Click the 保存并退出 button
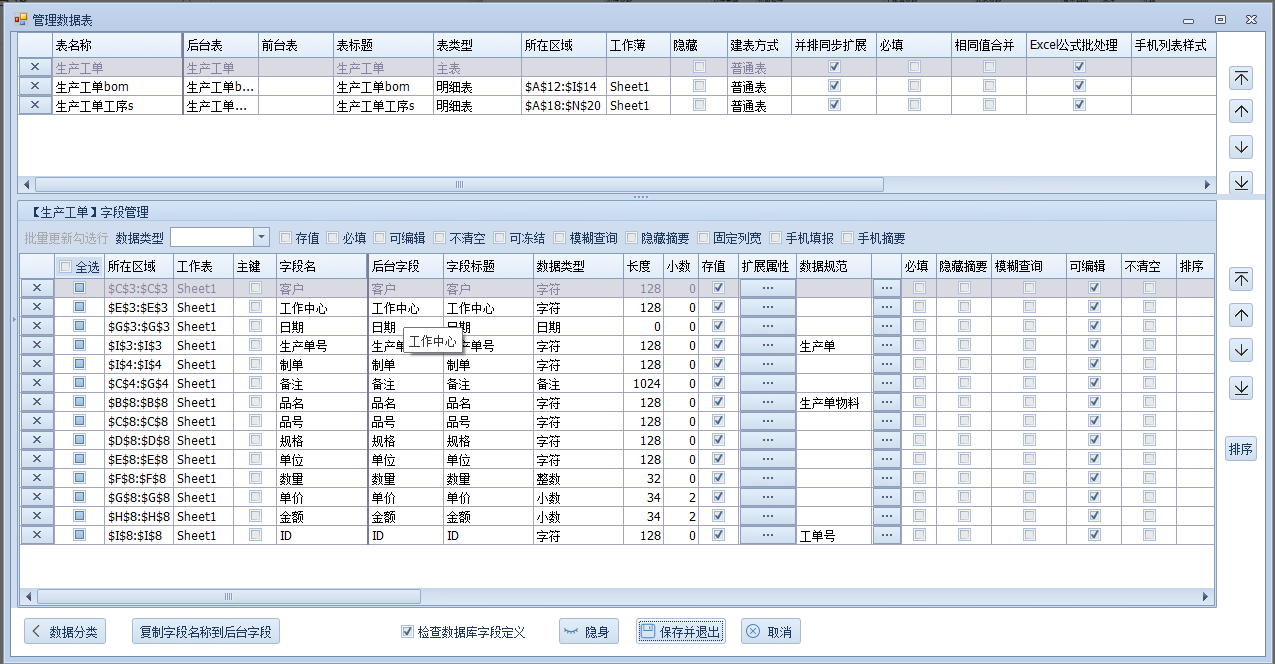Viewport: 1275px width, 664px height. click(x=680, y=632)
